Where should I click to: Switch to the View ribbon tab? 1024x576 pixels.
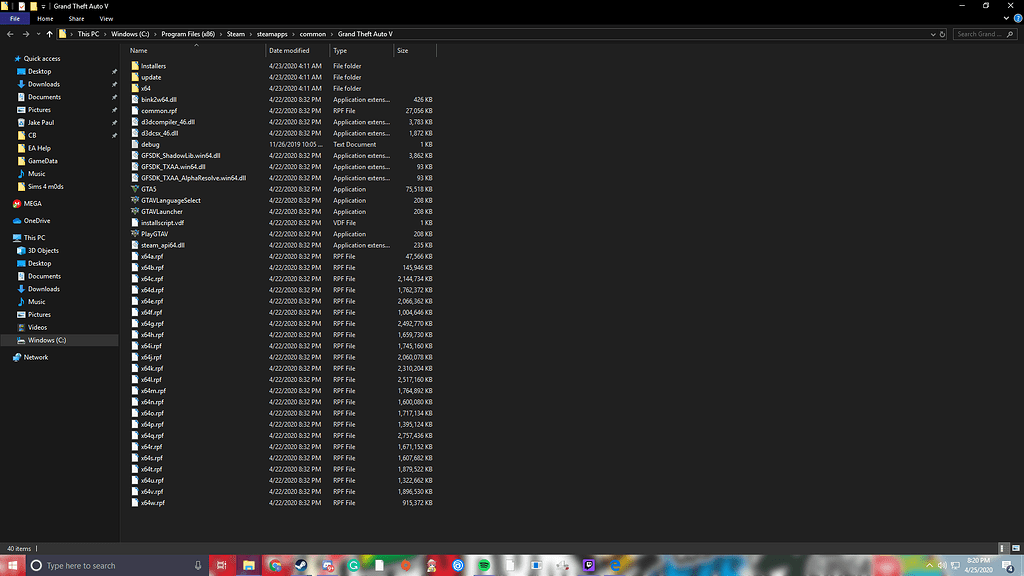[106, 18]
